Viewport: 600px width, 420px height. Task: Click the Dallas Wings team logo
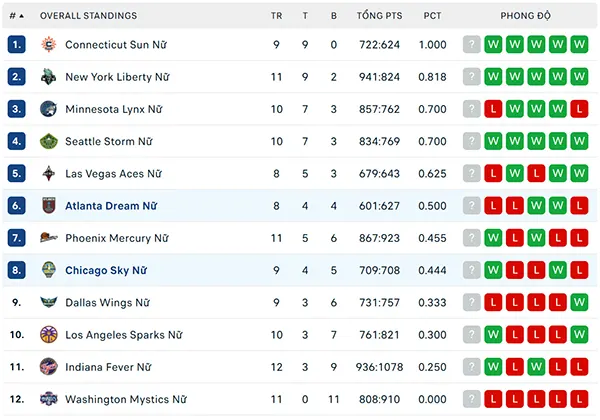pyautogui.click(x=49, y=303)
